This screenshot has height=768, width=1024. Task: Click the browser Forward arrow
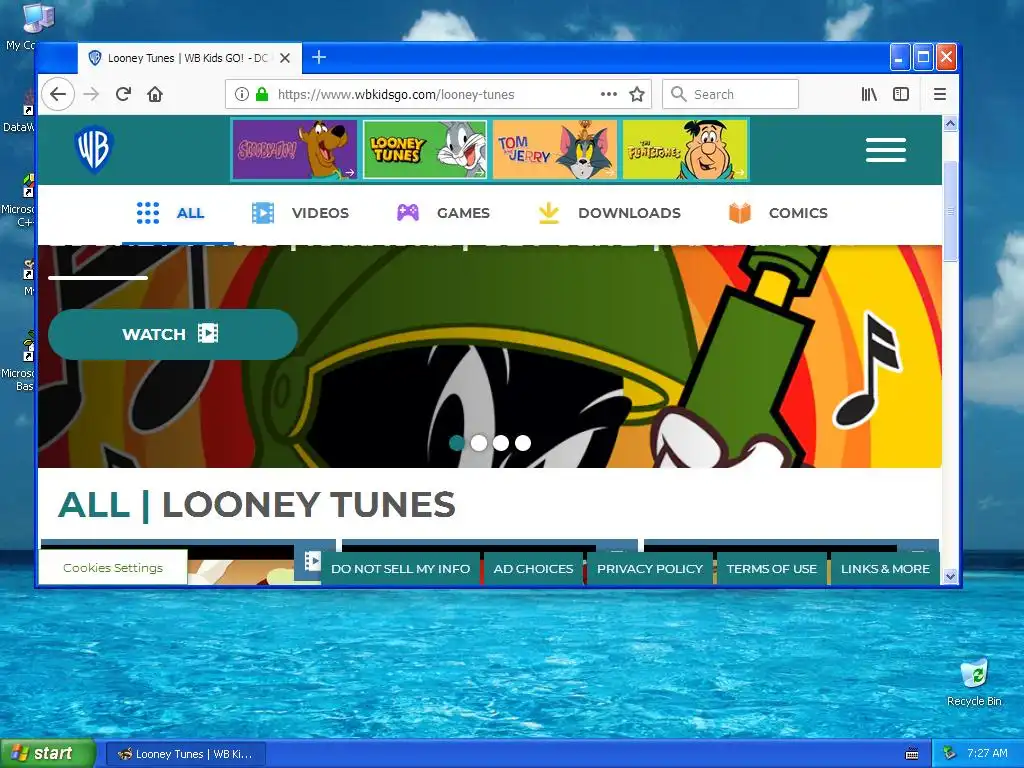tap(91, 94)
